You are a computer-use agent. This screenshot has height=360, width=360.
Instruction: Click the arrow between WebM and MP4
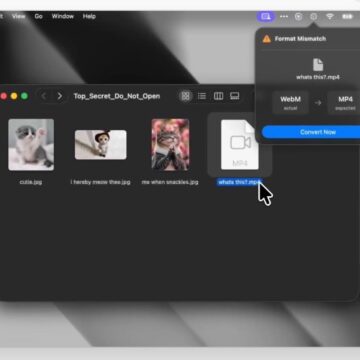click(318, 103)
